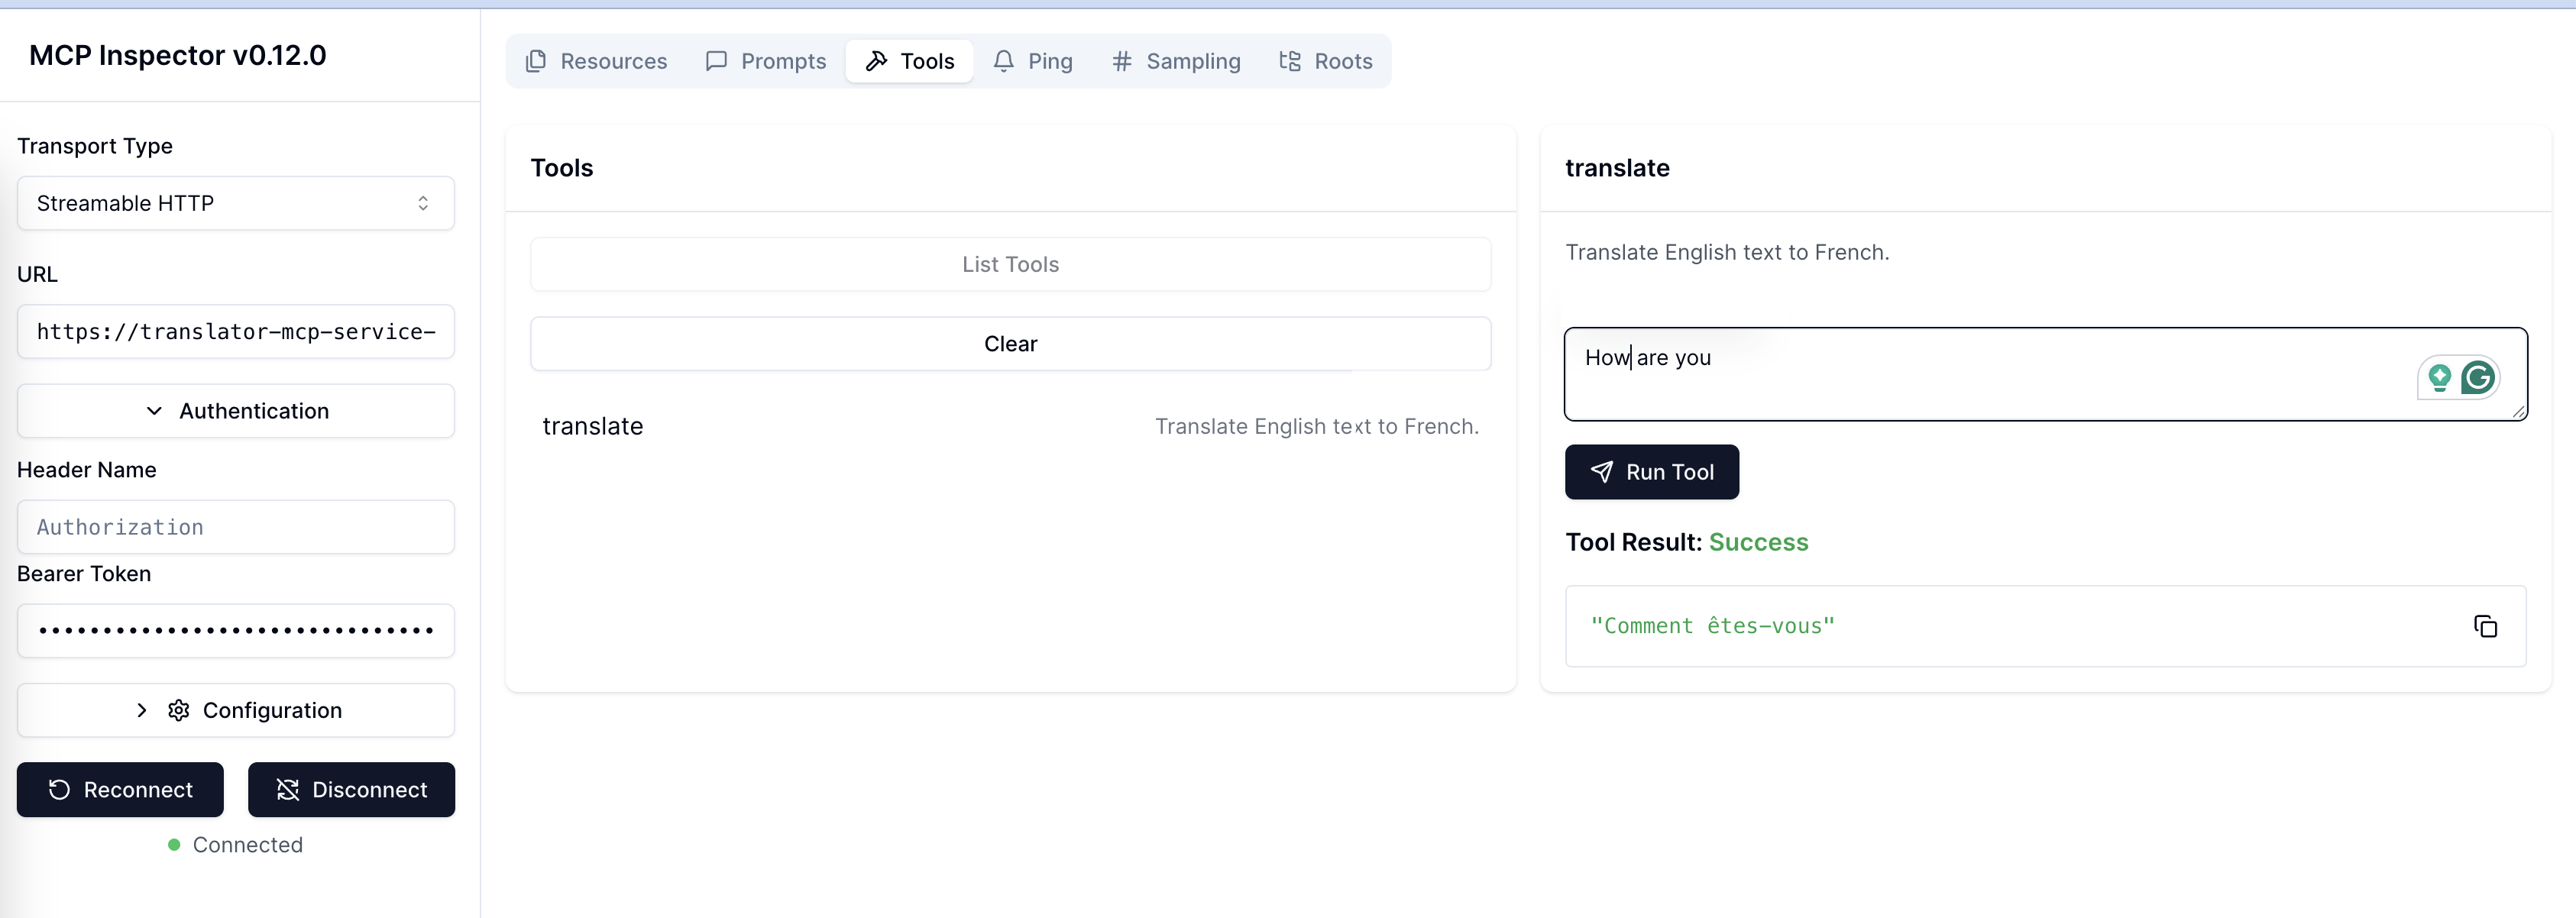
Task: Click the Run Tool paper plane icon
Action: (x=1601, y=472)
